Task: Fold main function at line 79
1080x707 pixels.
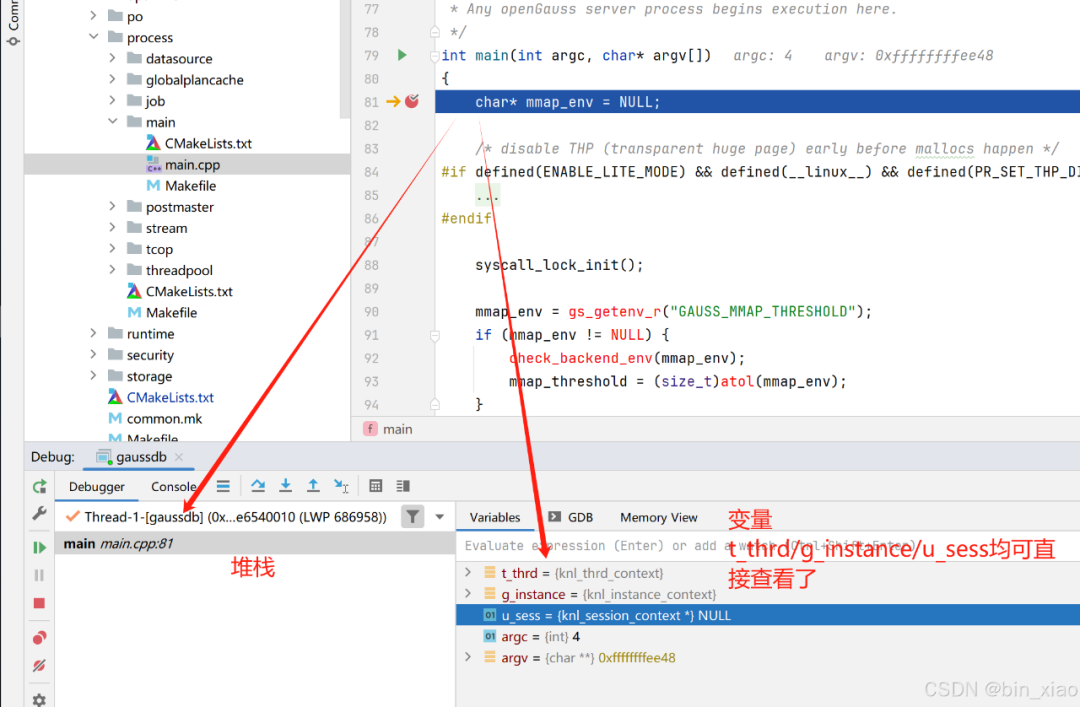Action: [x=435, y=56]
